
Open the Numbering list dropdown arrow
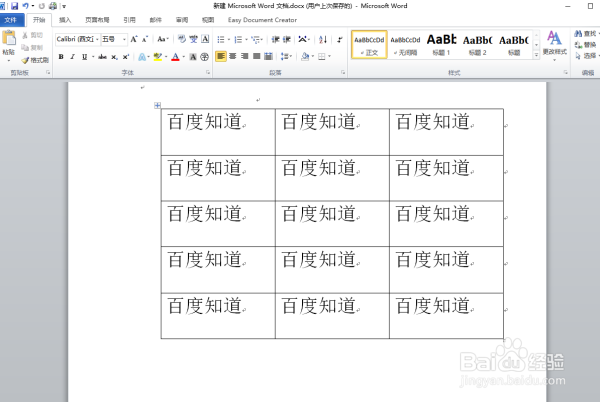246,40
